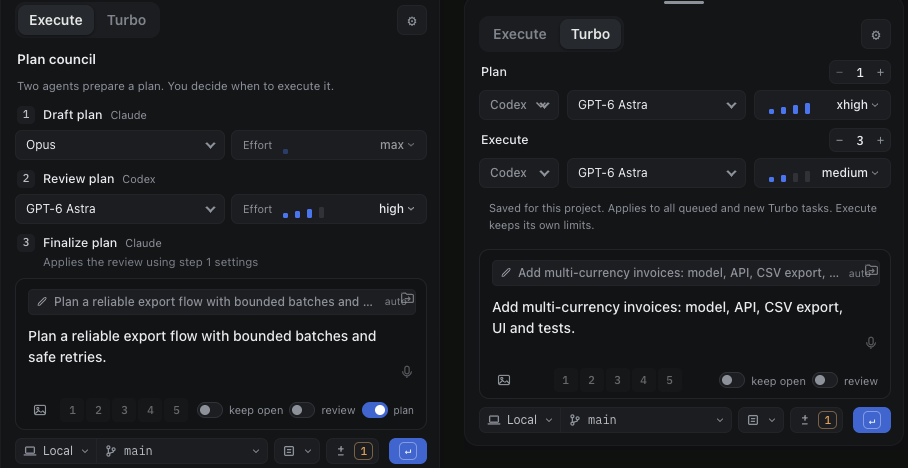This screenshot has height=468, width=908.
Task: Attach image in the export flow prompt
Action: (x=40, y=410)
